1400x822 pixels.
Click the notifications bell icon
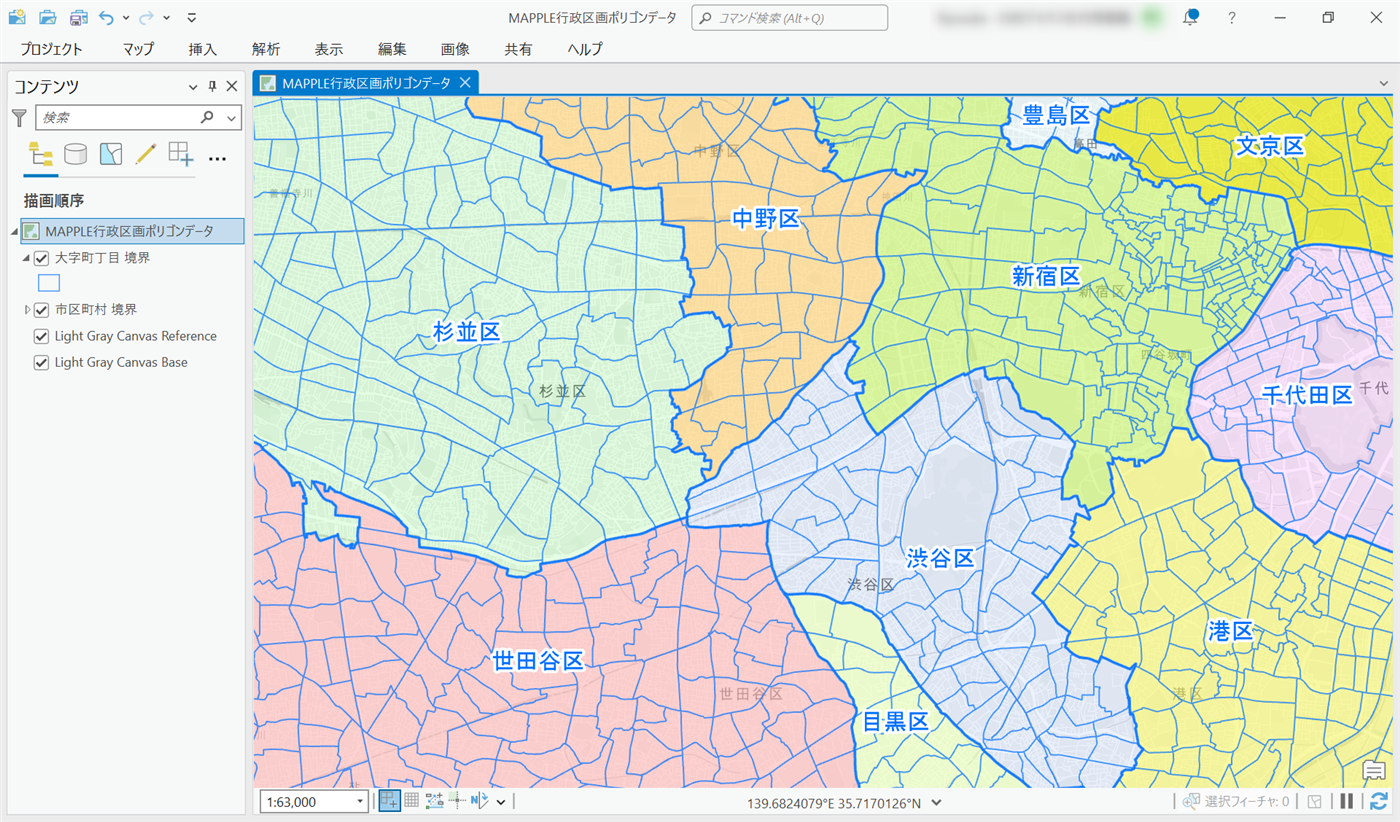point(1190,18)
